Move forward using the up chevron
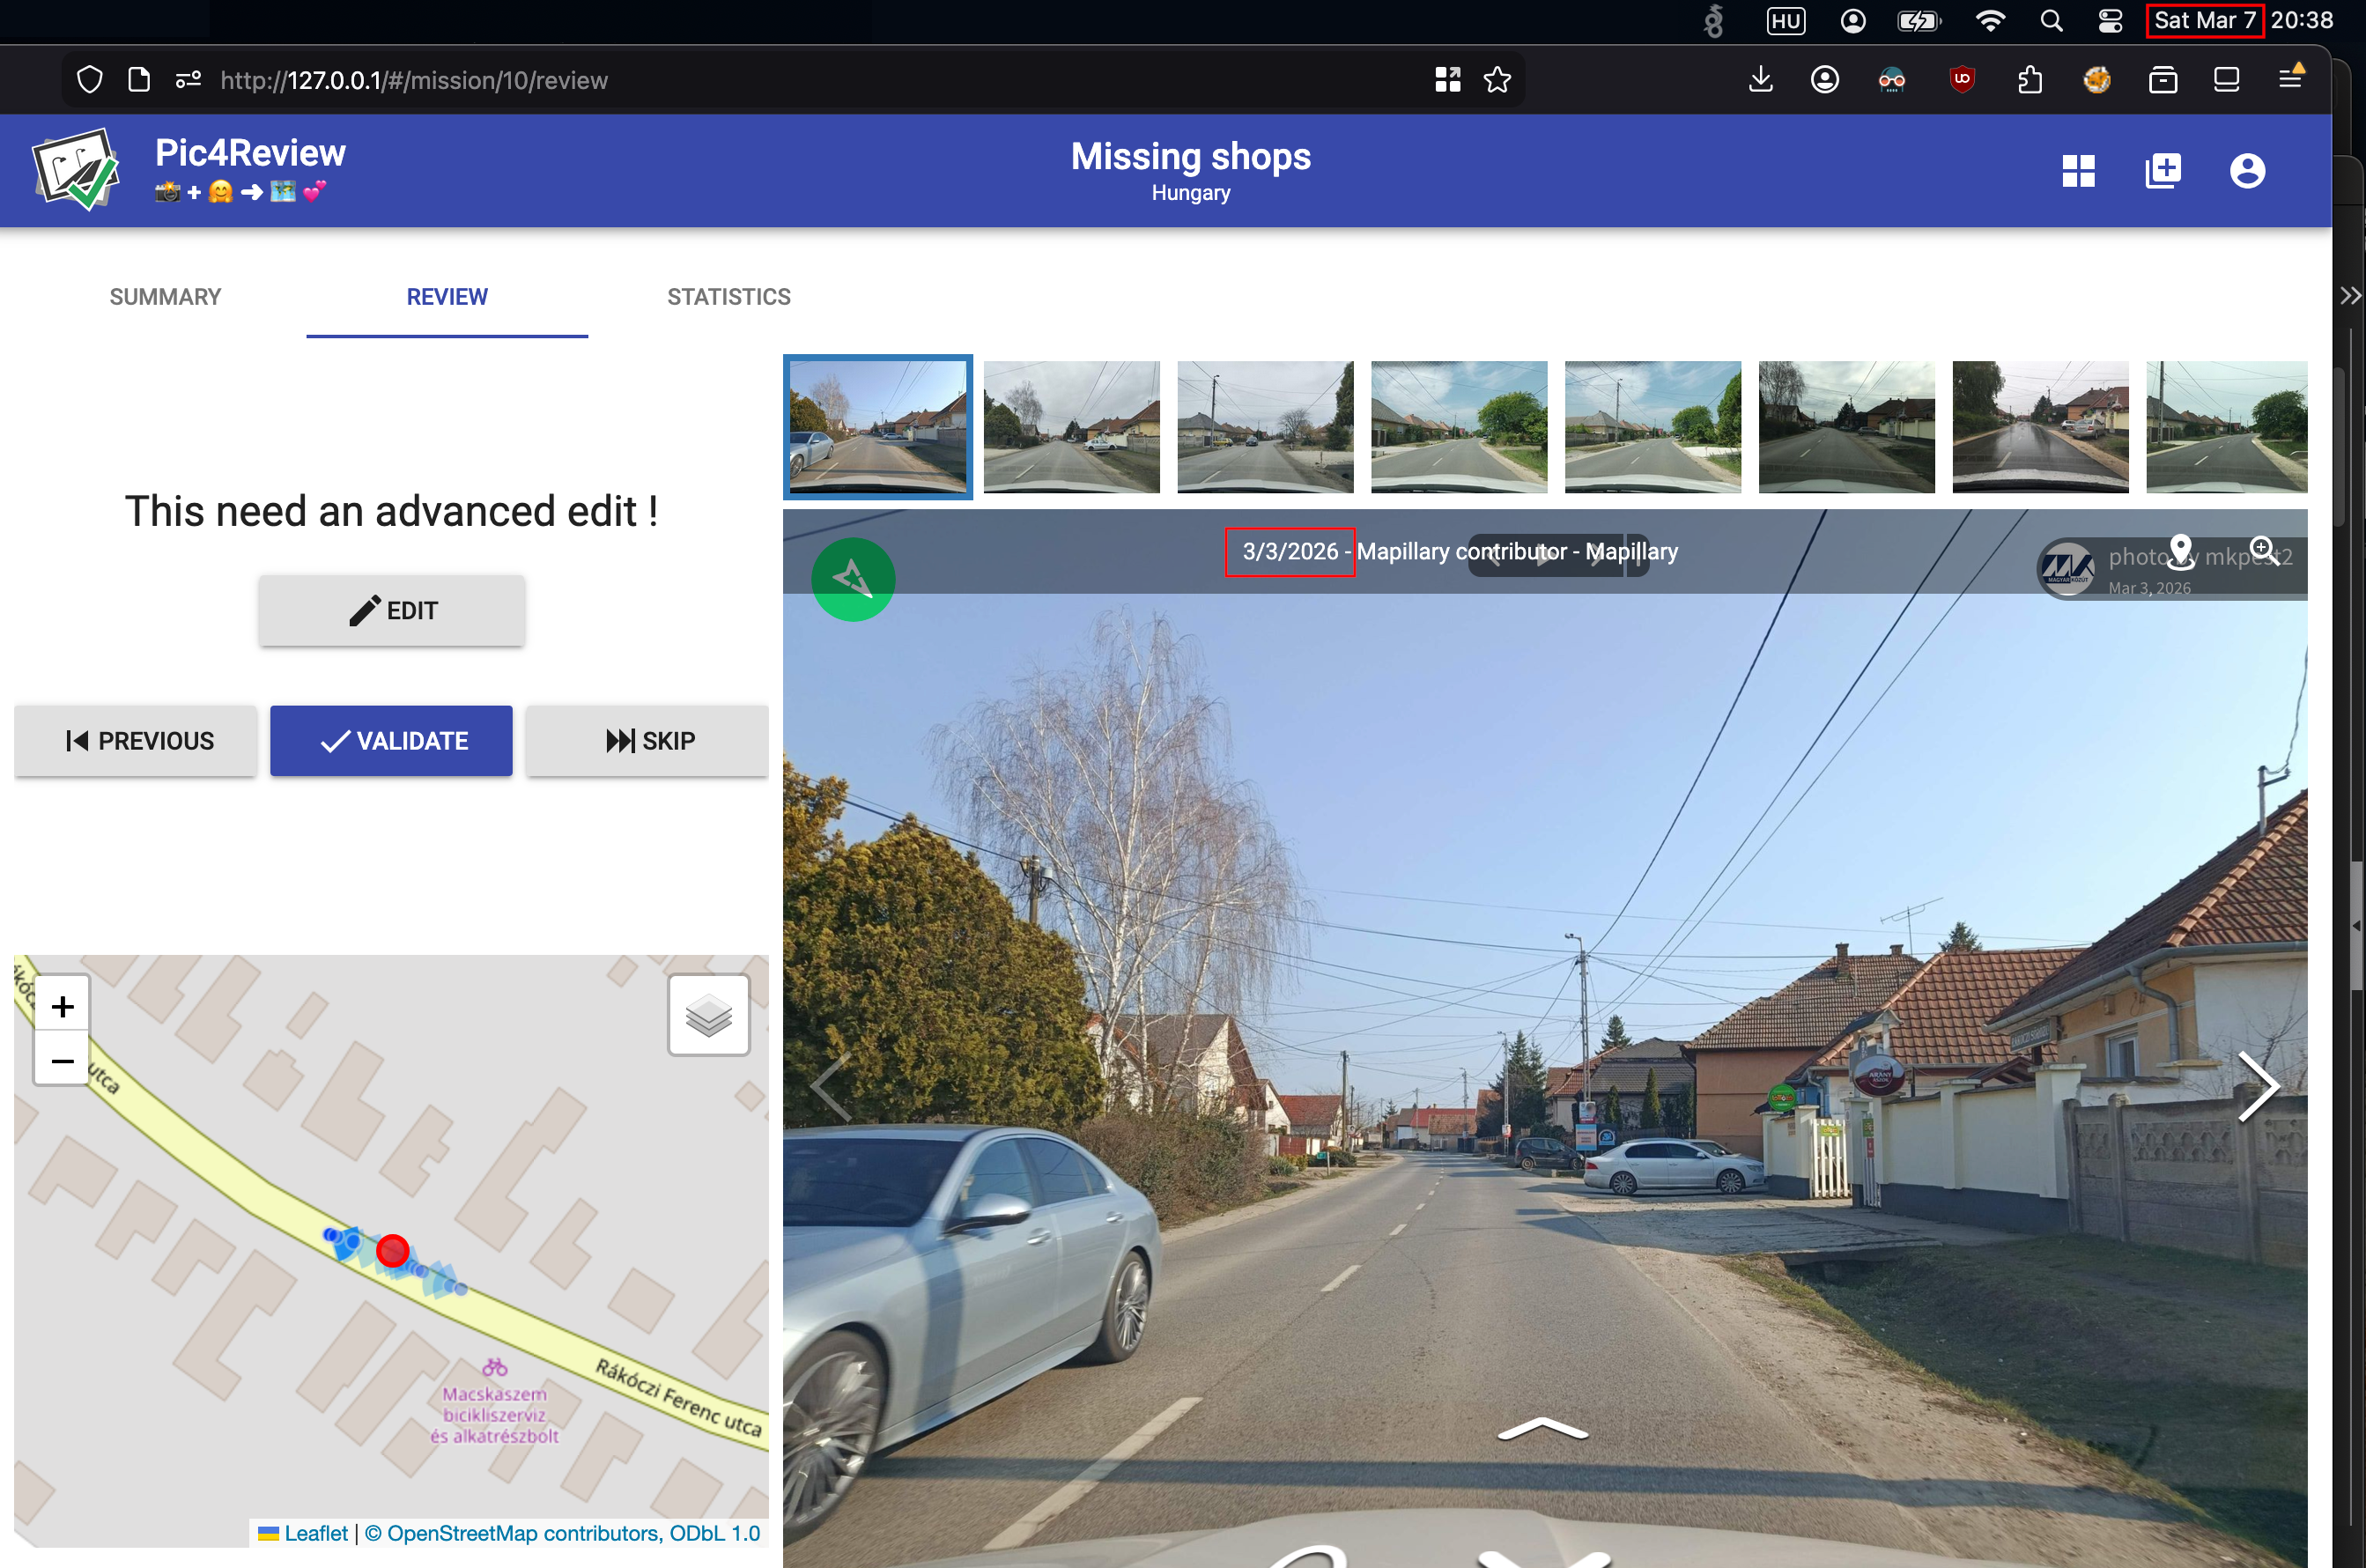Viewport: 2366px width, 1568px height. 1542,1430
